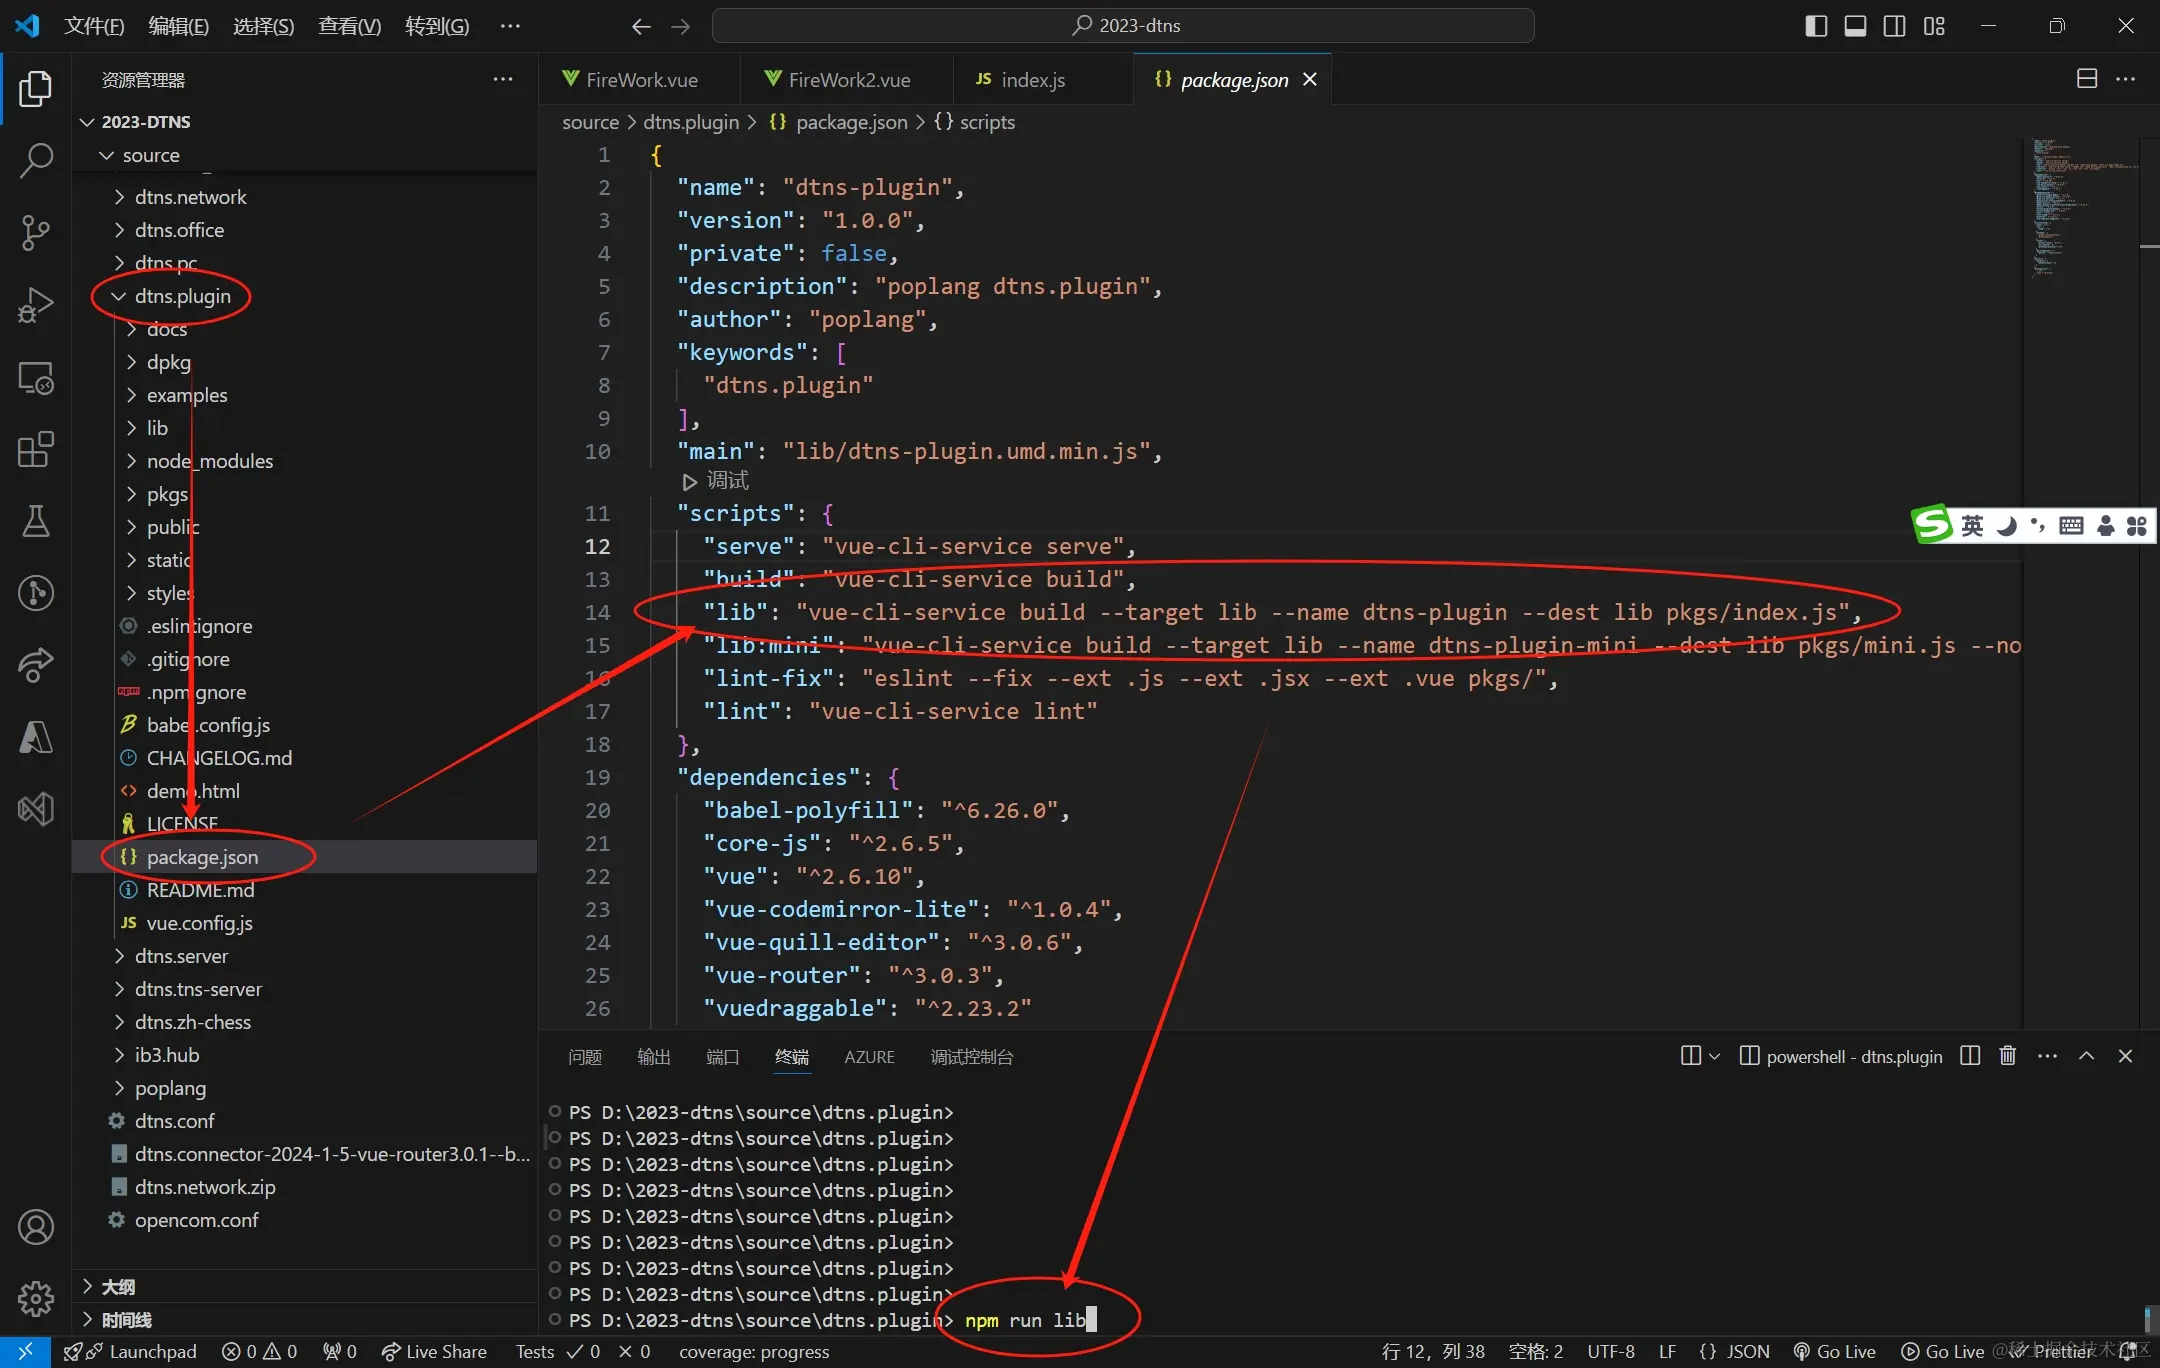
Task: Click the Kill Terminal trash icon
Action: coord(2007,1056)
